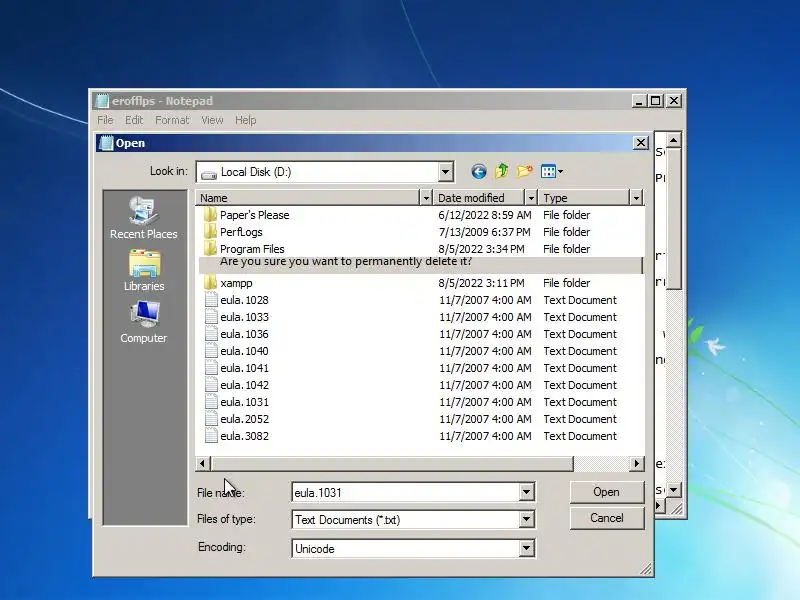Click the Open dialog resize grip corner

(646, 569)
